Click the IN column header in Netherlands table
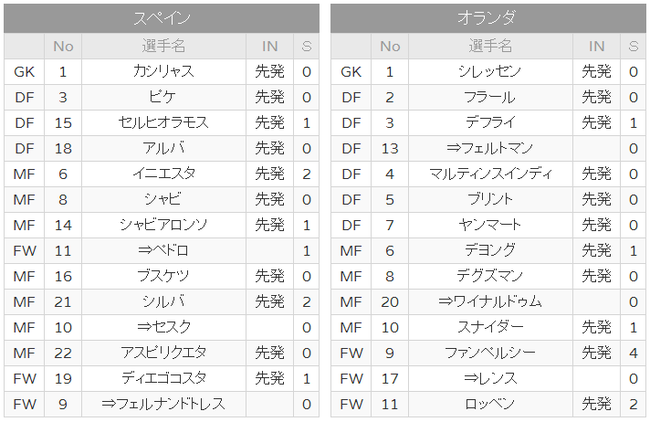 pyautogui.click(x=597, y=46)
